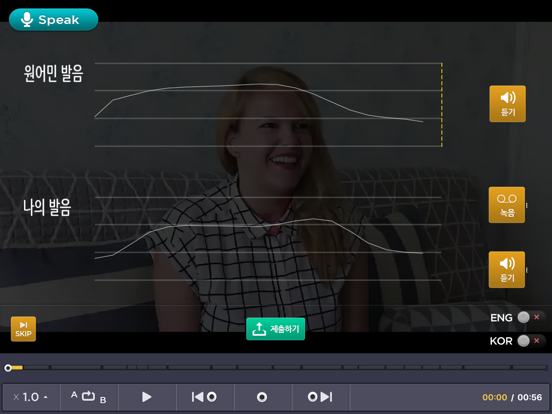This screenshot has width=552, height=414.
Task: Click the native speaker pitch curve graph
Action: tap(268, 105)
